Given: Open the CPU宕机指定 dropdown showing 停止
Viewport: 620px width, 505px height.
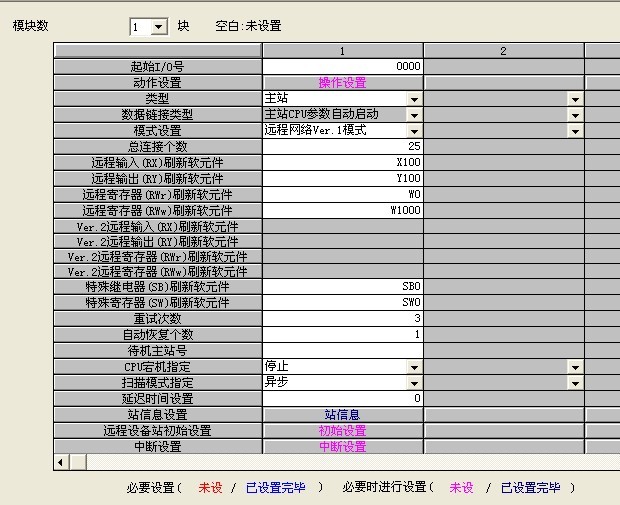Looking at the screenshot, I should point(414,367).
